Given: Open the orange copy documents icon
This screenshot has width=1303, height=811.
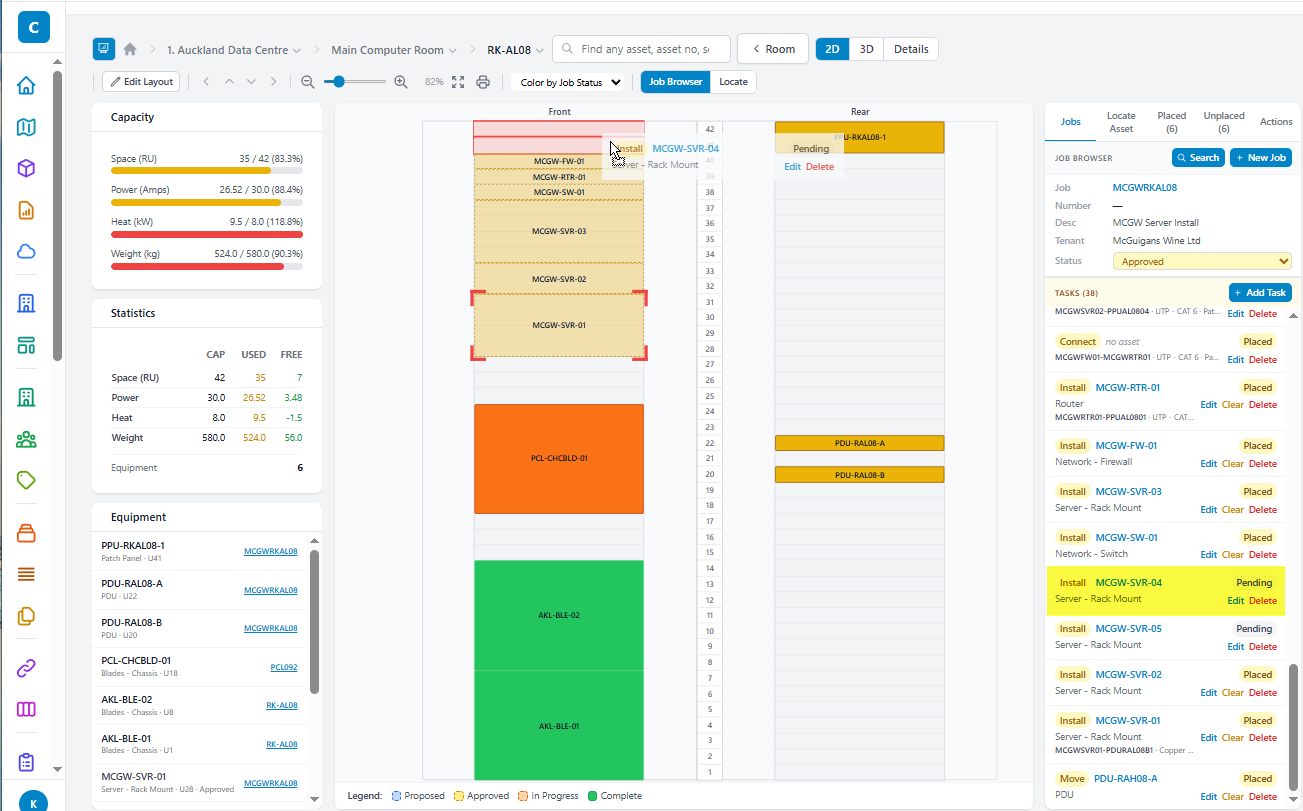Looking at the screenshot, I should pyautogui.click(x=27, y=615).
